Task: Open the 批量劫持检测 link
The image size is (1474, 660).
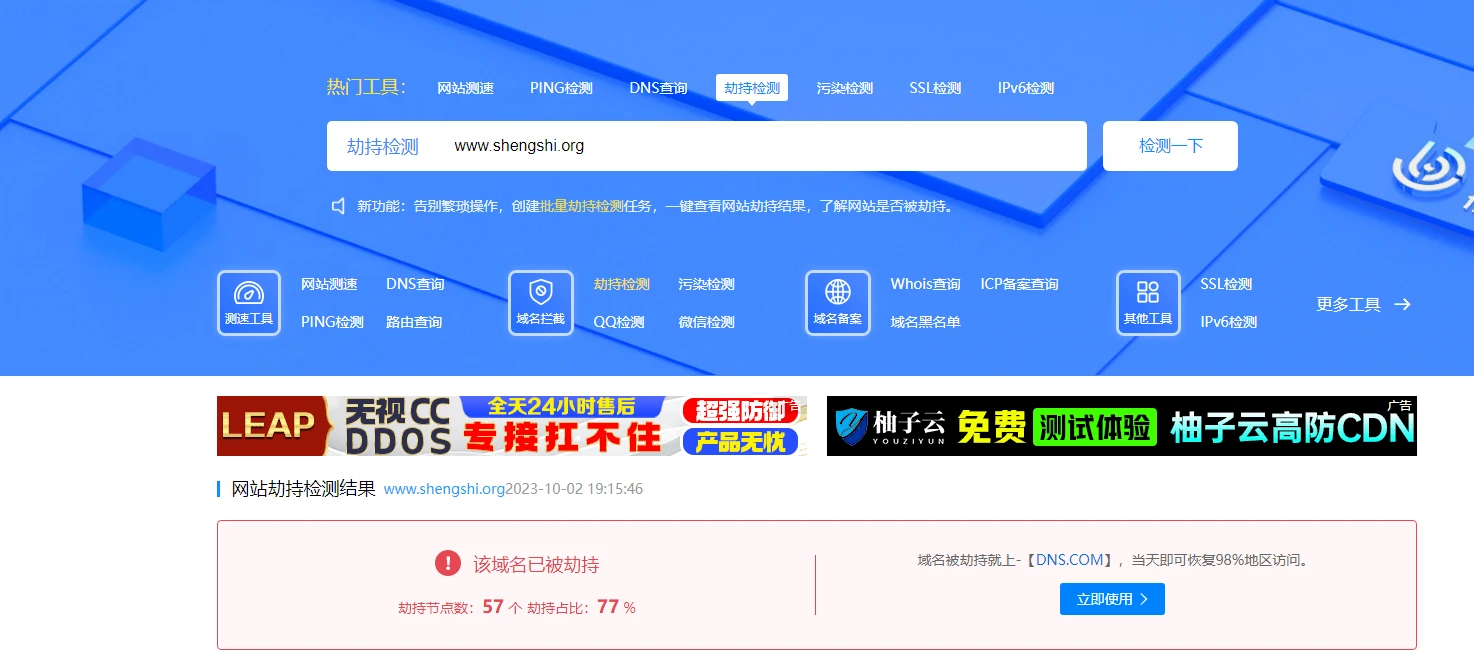Action: point(582,206)
